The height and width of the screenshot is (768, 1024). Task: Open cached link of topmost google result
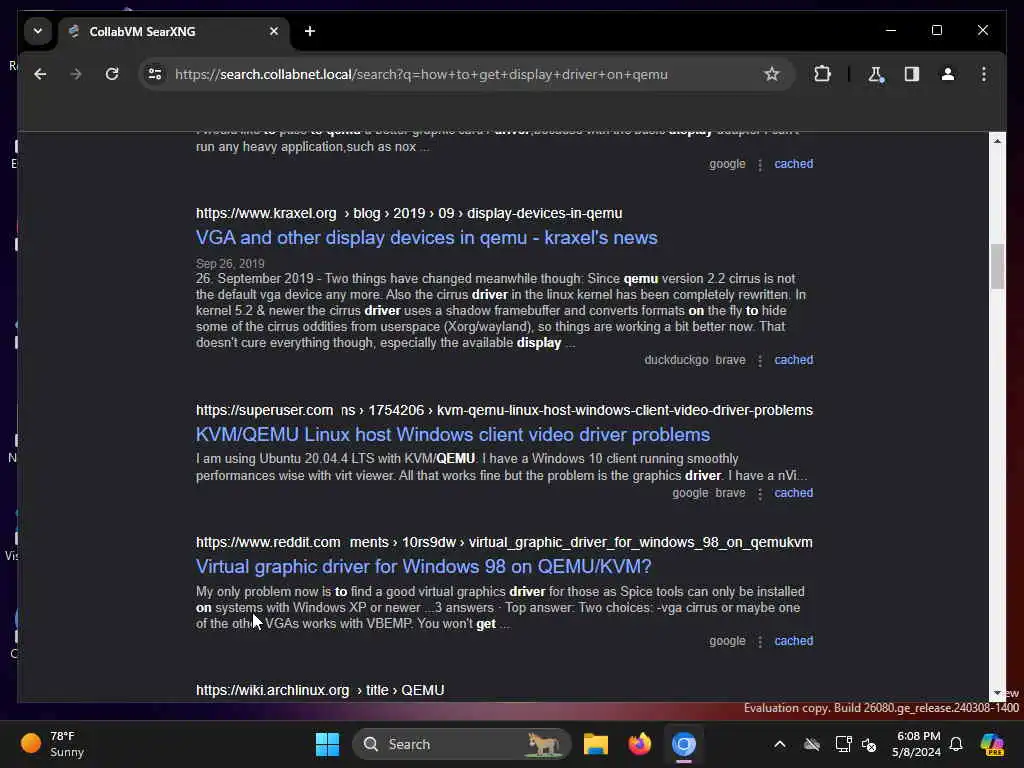pos(793,164)
